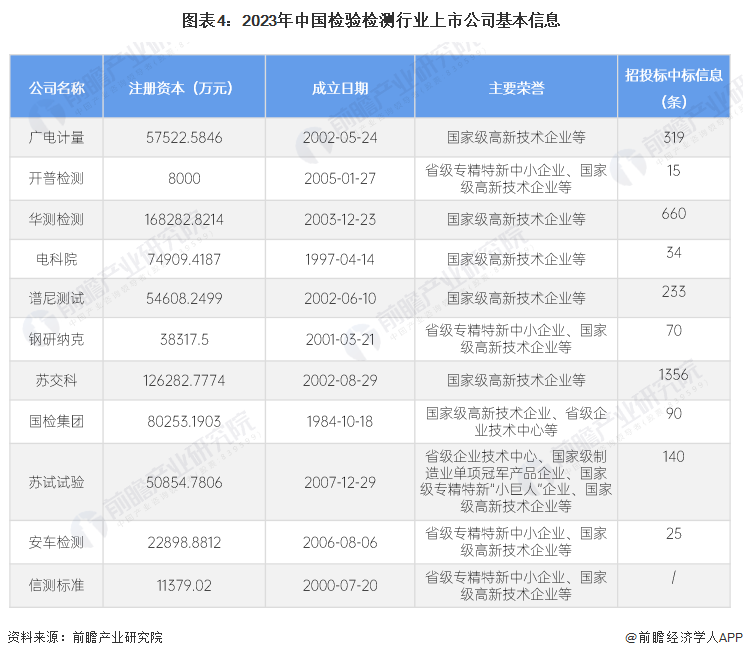Click the capital value 168282.8214
This screenshot has height=658, width=743.
pyautogui.click(x=184, y=219)
